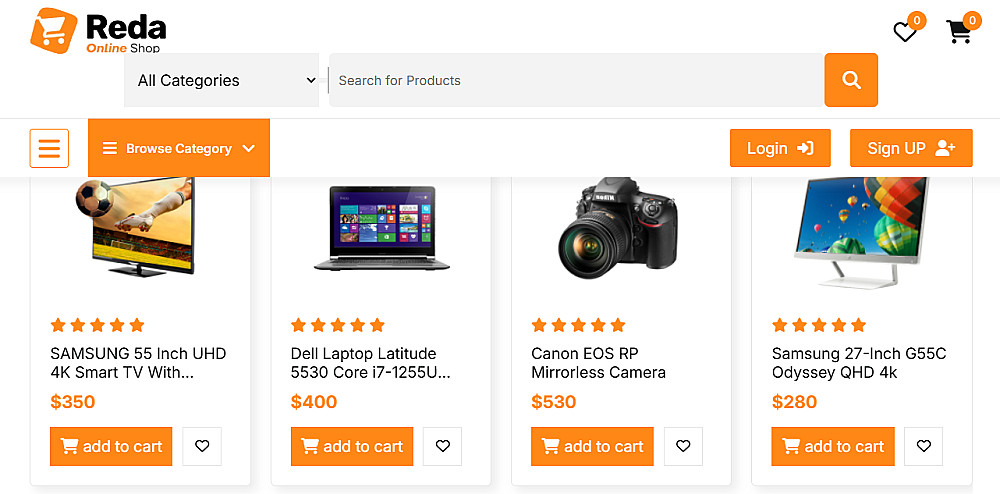The width and height of the screenshot is (1000, 494).
Task: Add Dell Laptop Latitude to cart
Action: [352, 446]
